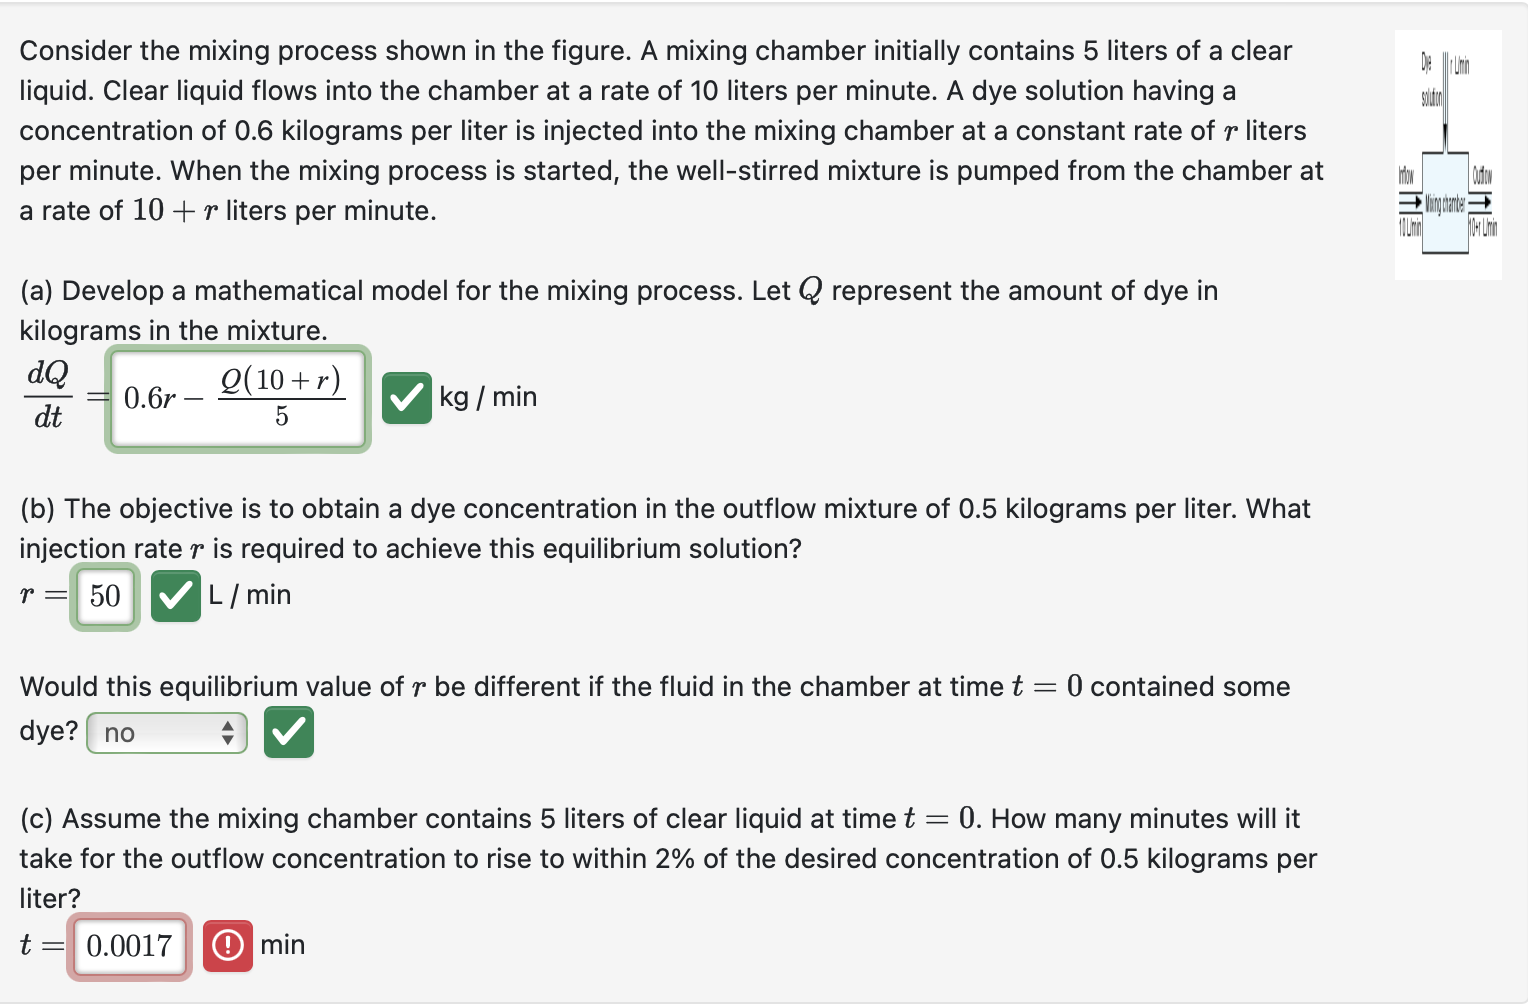Viewport: 1528px width, 1006px height.
Task: Click the t answer field showing 0.0017
Action: pyautogui.click(x=129, y=945)
